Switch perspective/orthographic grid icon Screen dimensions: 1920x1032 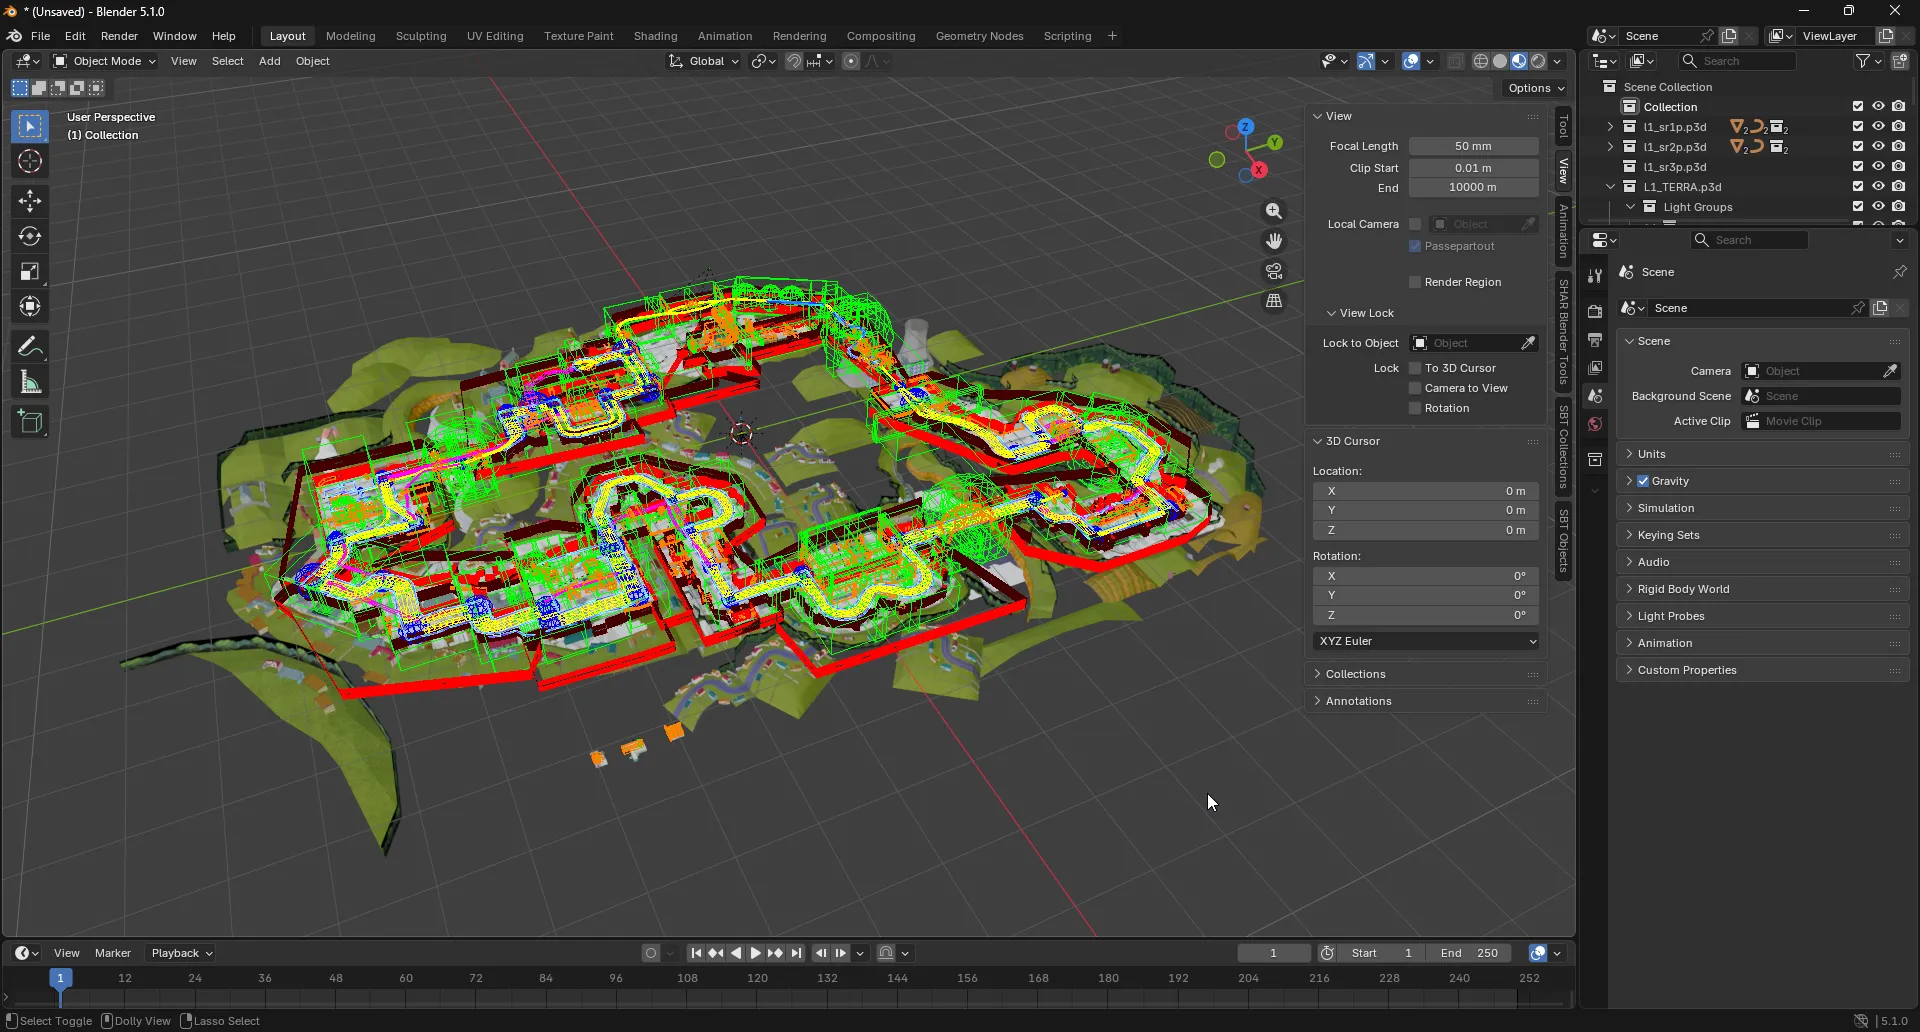pyautogui.click(x=1274, y=301)
